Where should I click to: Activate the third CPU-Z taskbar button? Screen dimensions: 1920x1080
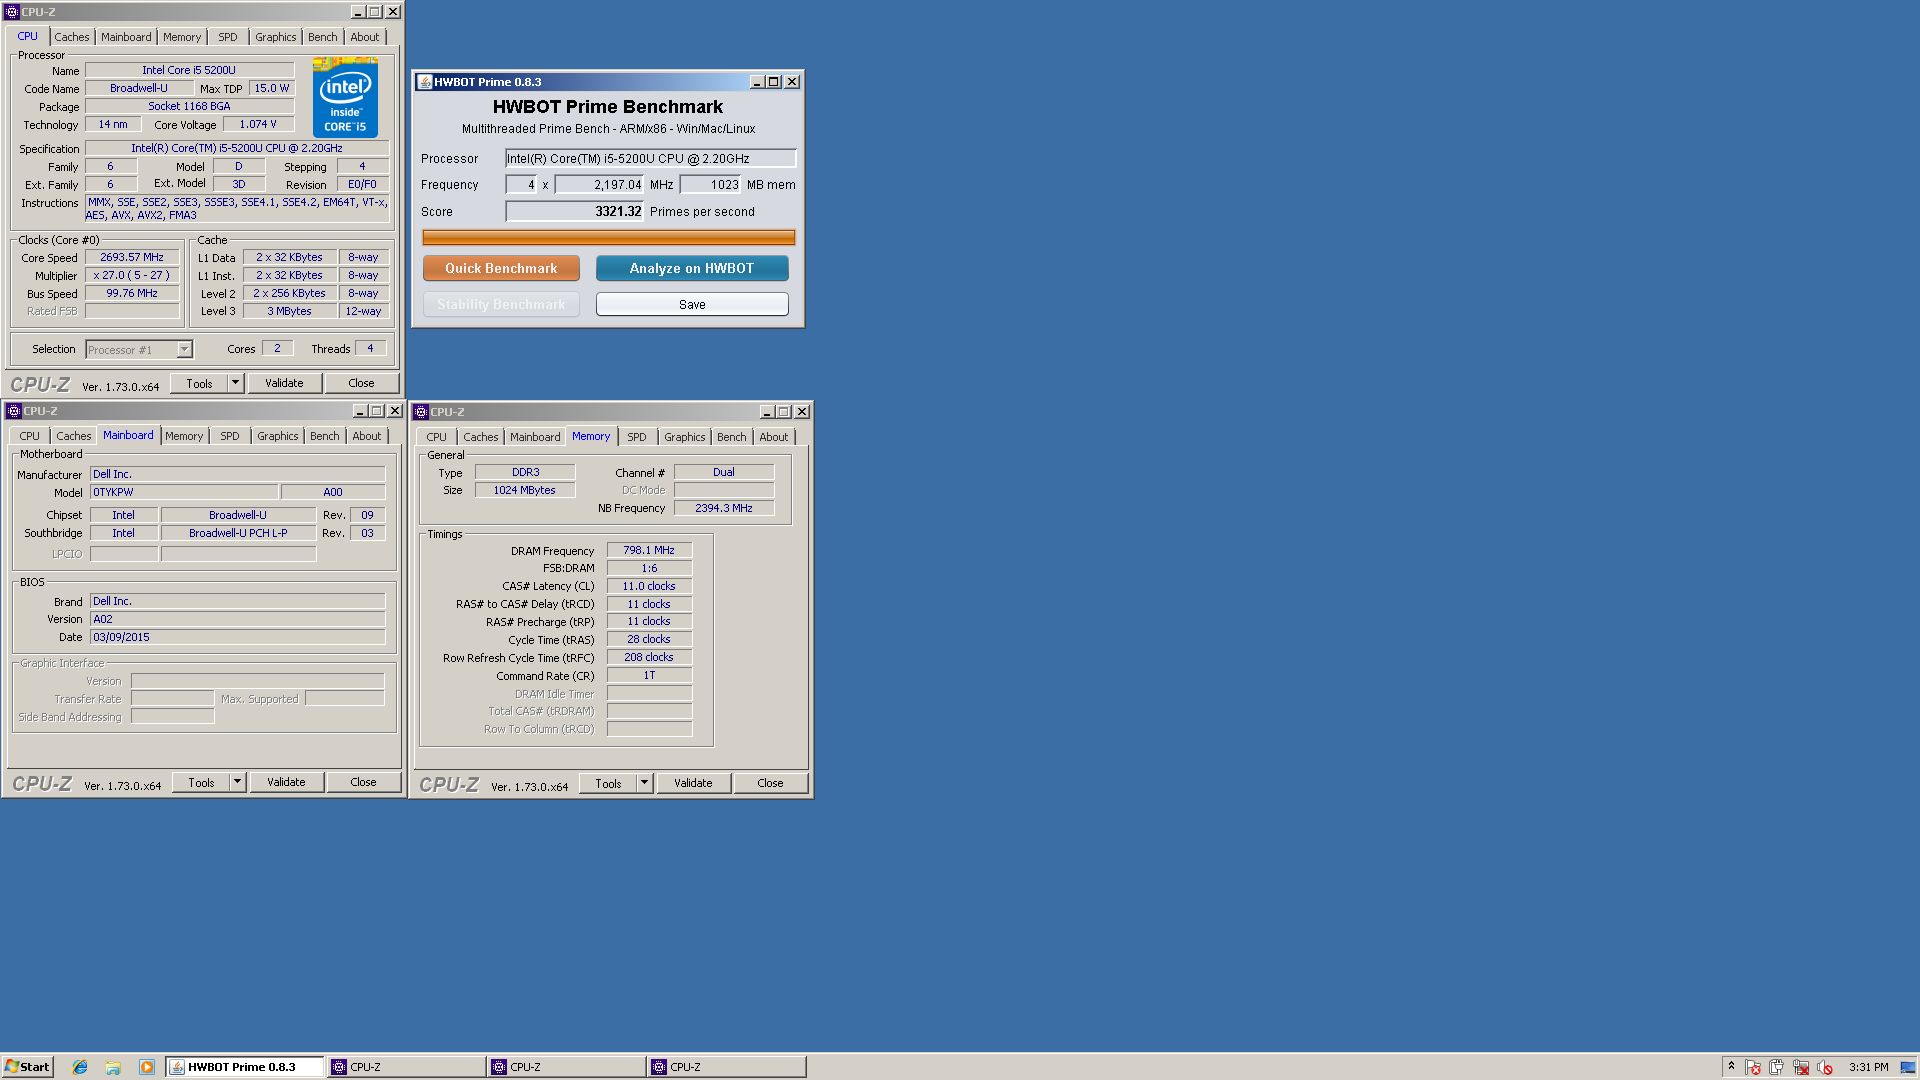(726, 1067)
